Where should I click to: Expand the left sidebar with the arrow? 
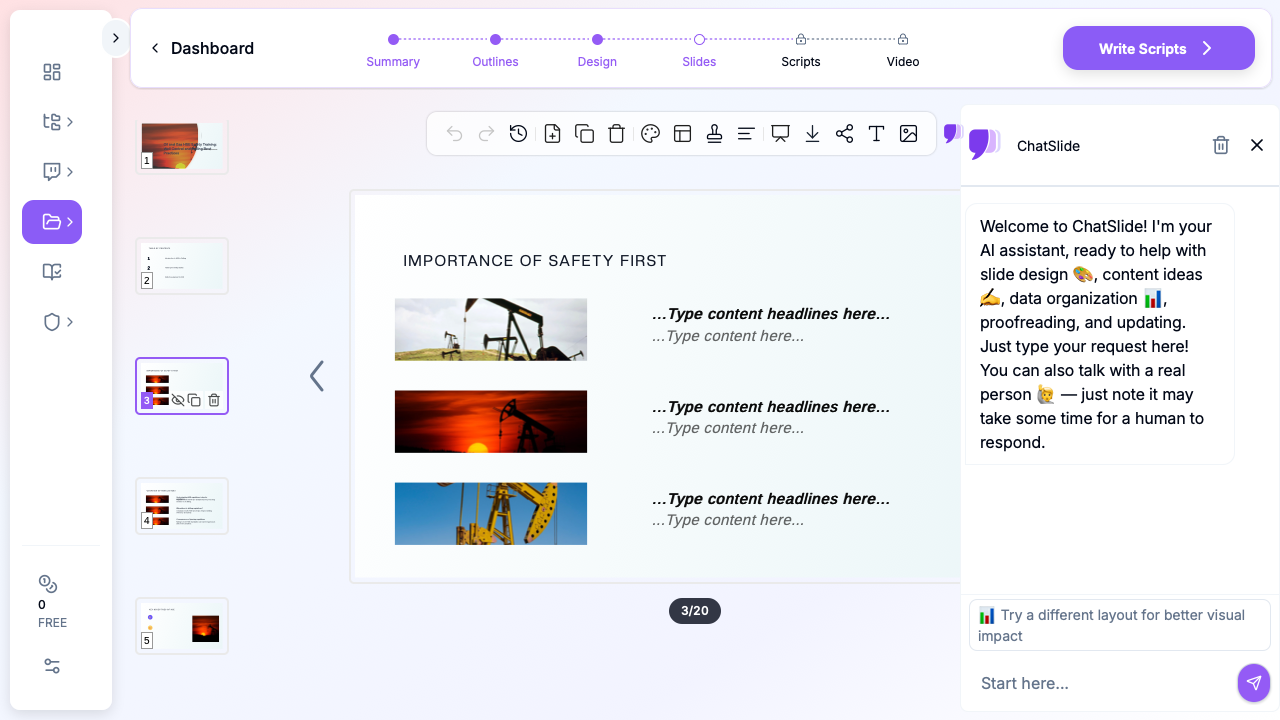[x=116, y=38]
